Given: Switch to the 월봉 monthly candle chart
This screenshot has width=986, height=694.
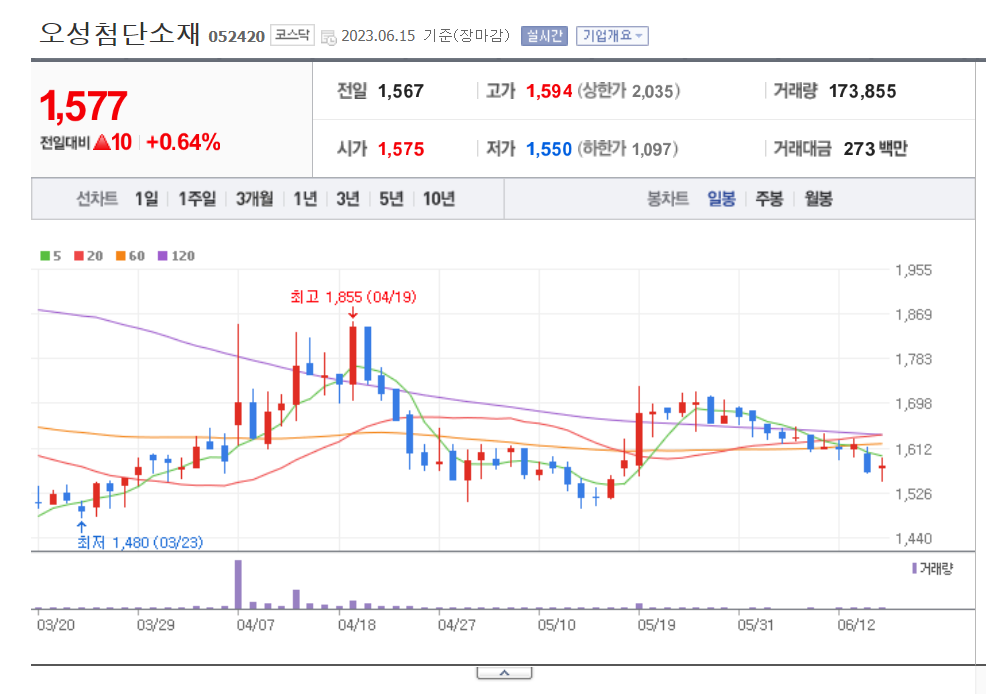Looking at the screenshot, I should coord(819,199).
